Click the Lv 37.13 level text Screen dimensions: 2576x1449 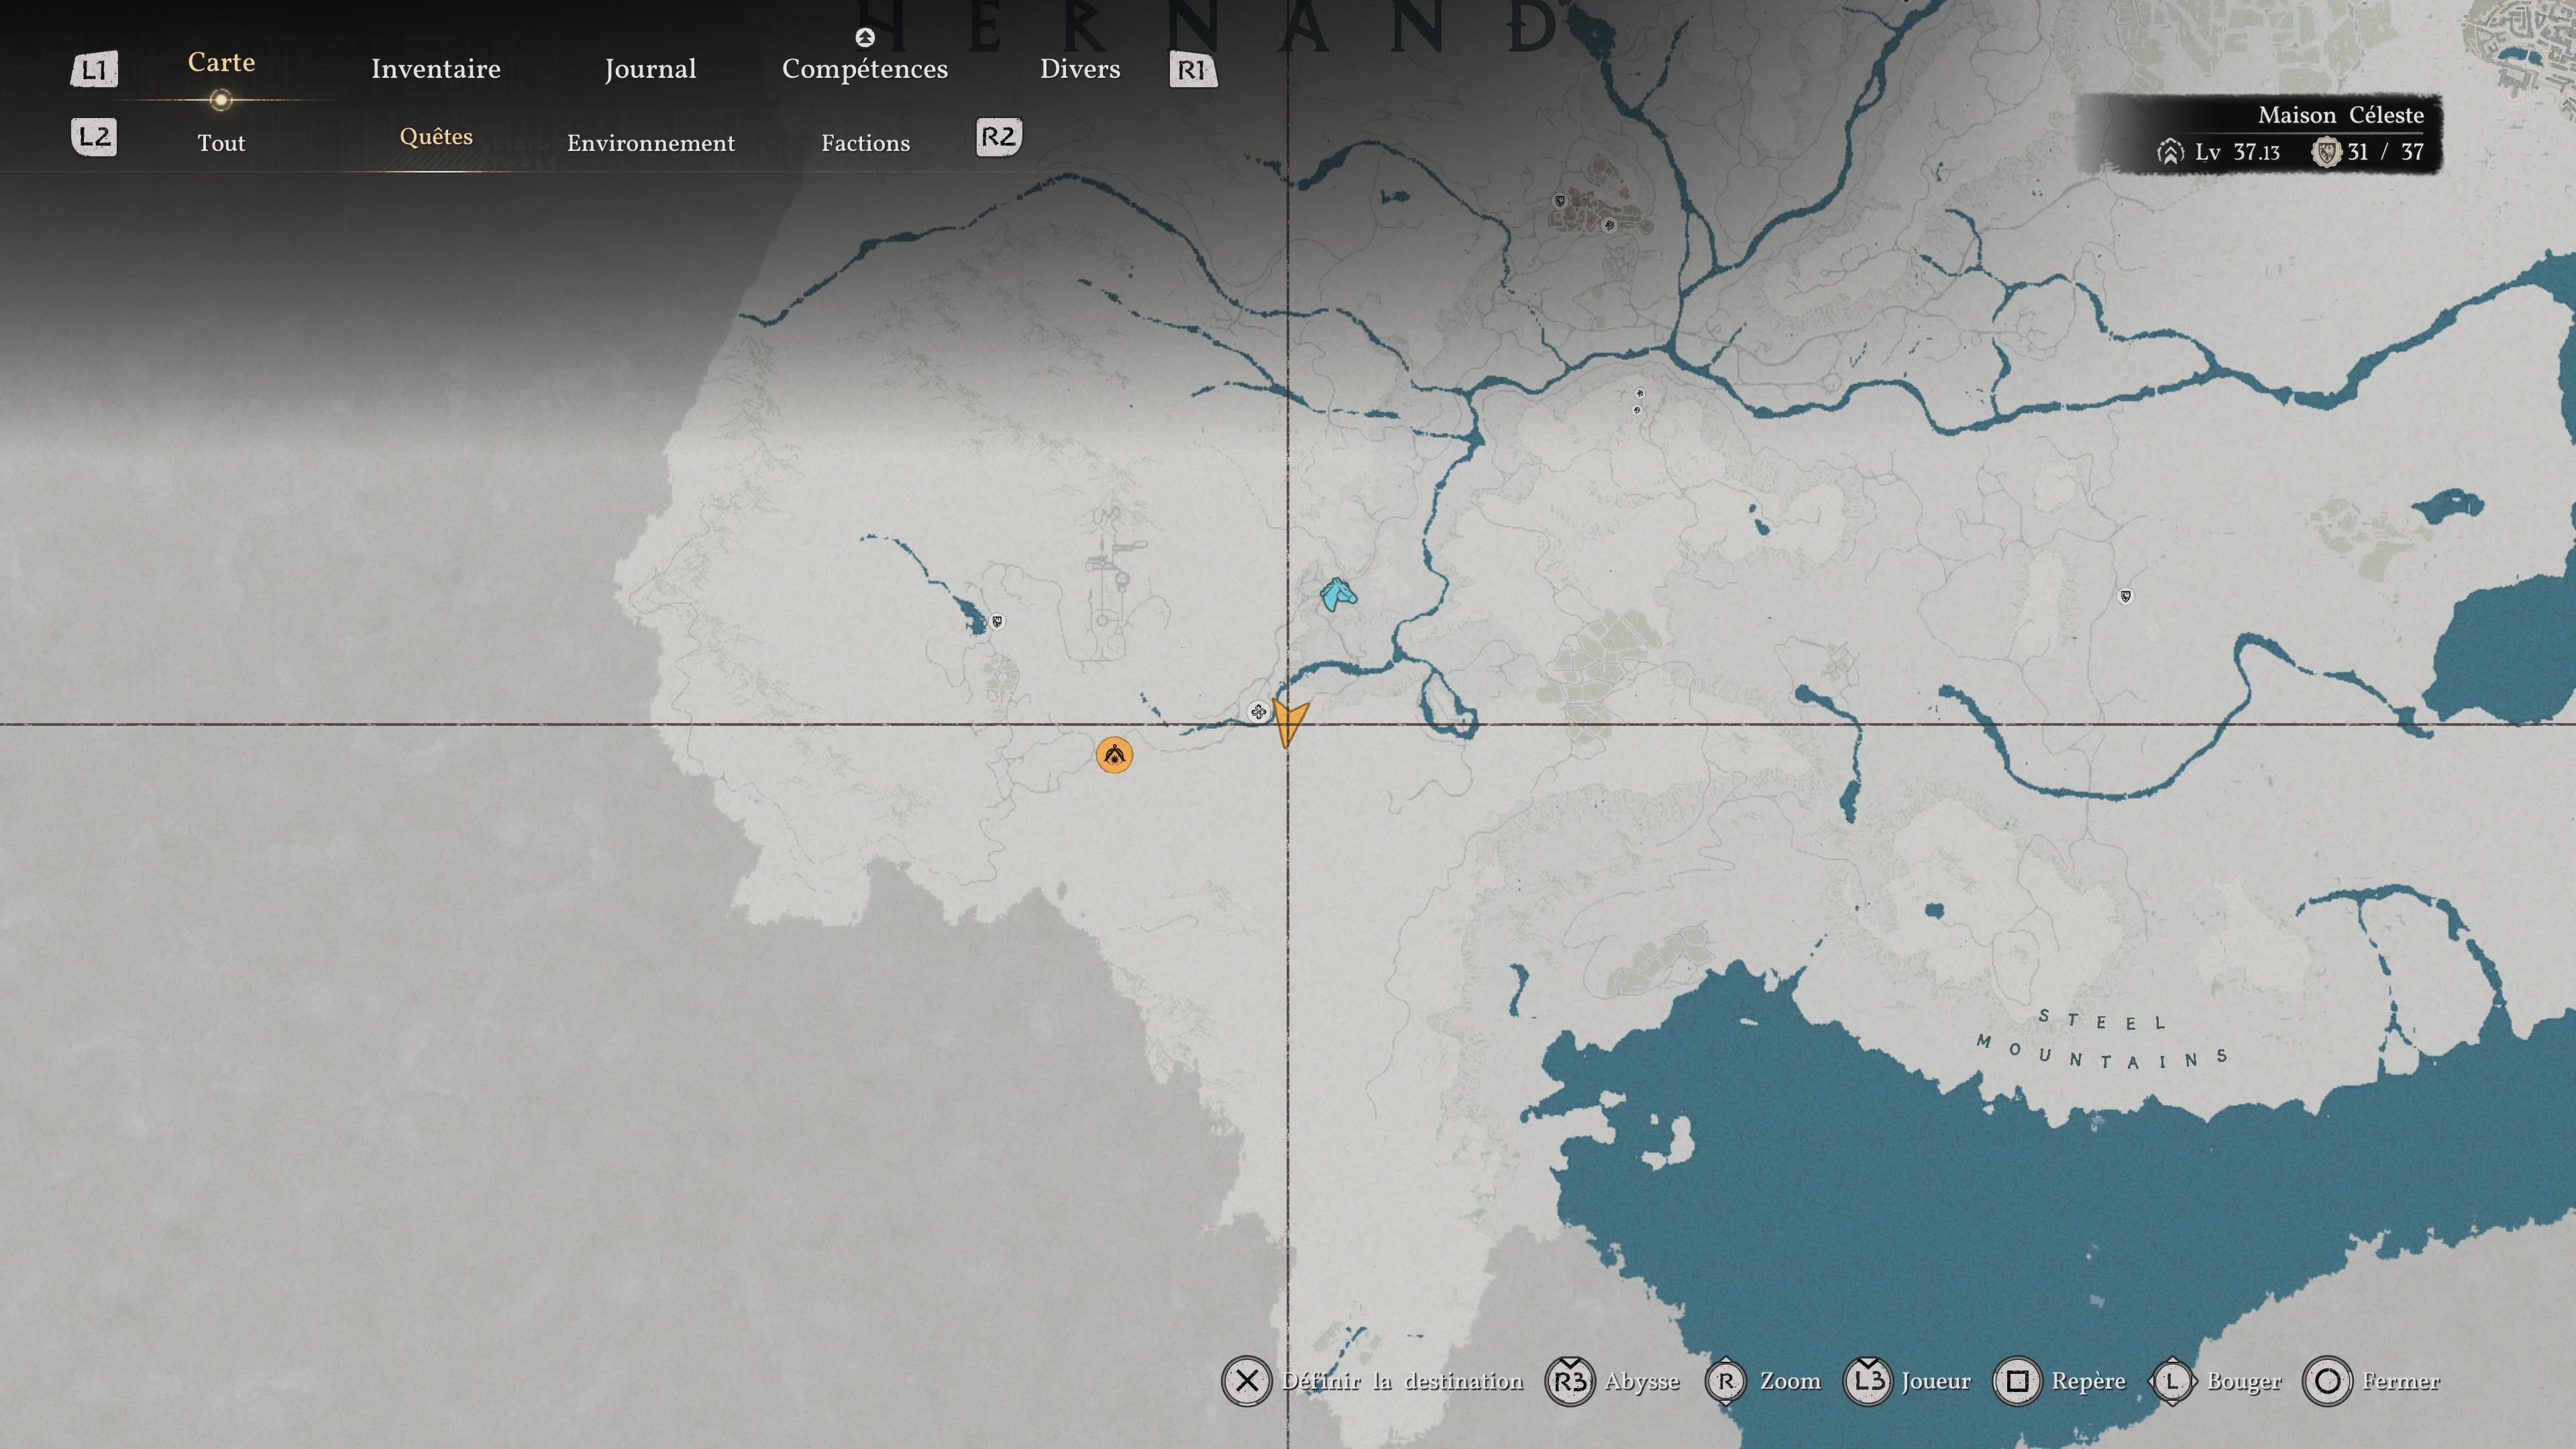[2237, 152]
